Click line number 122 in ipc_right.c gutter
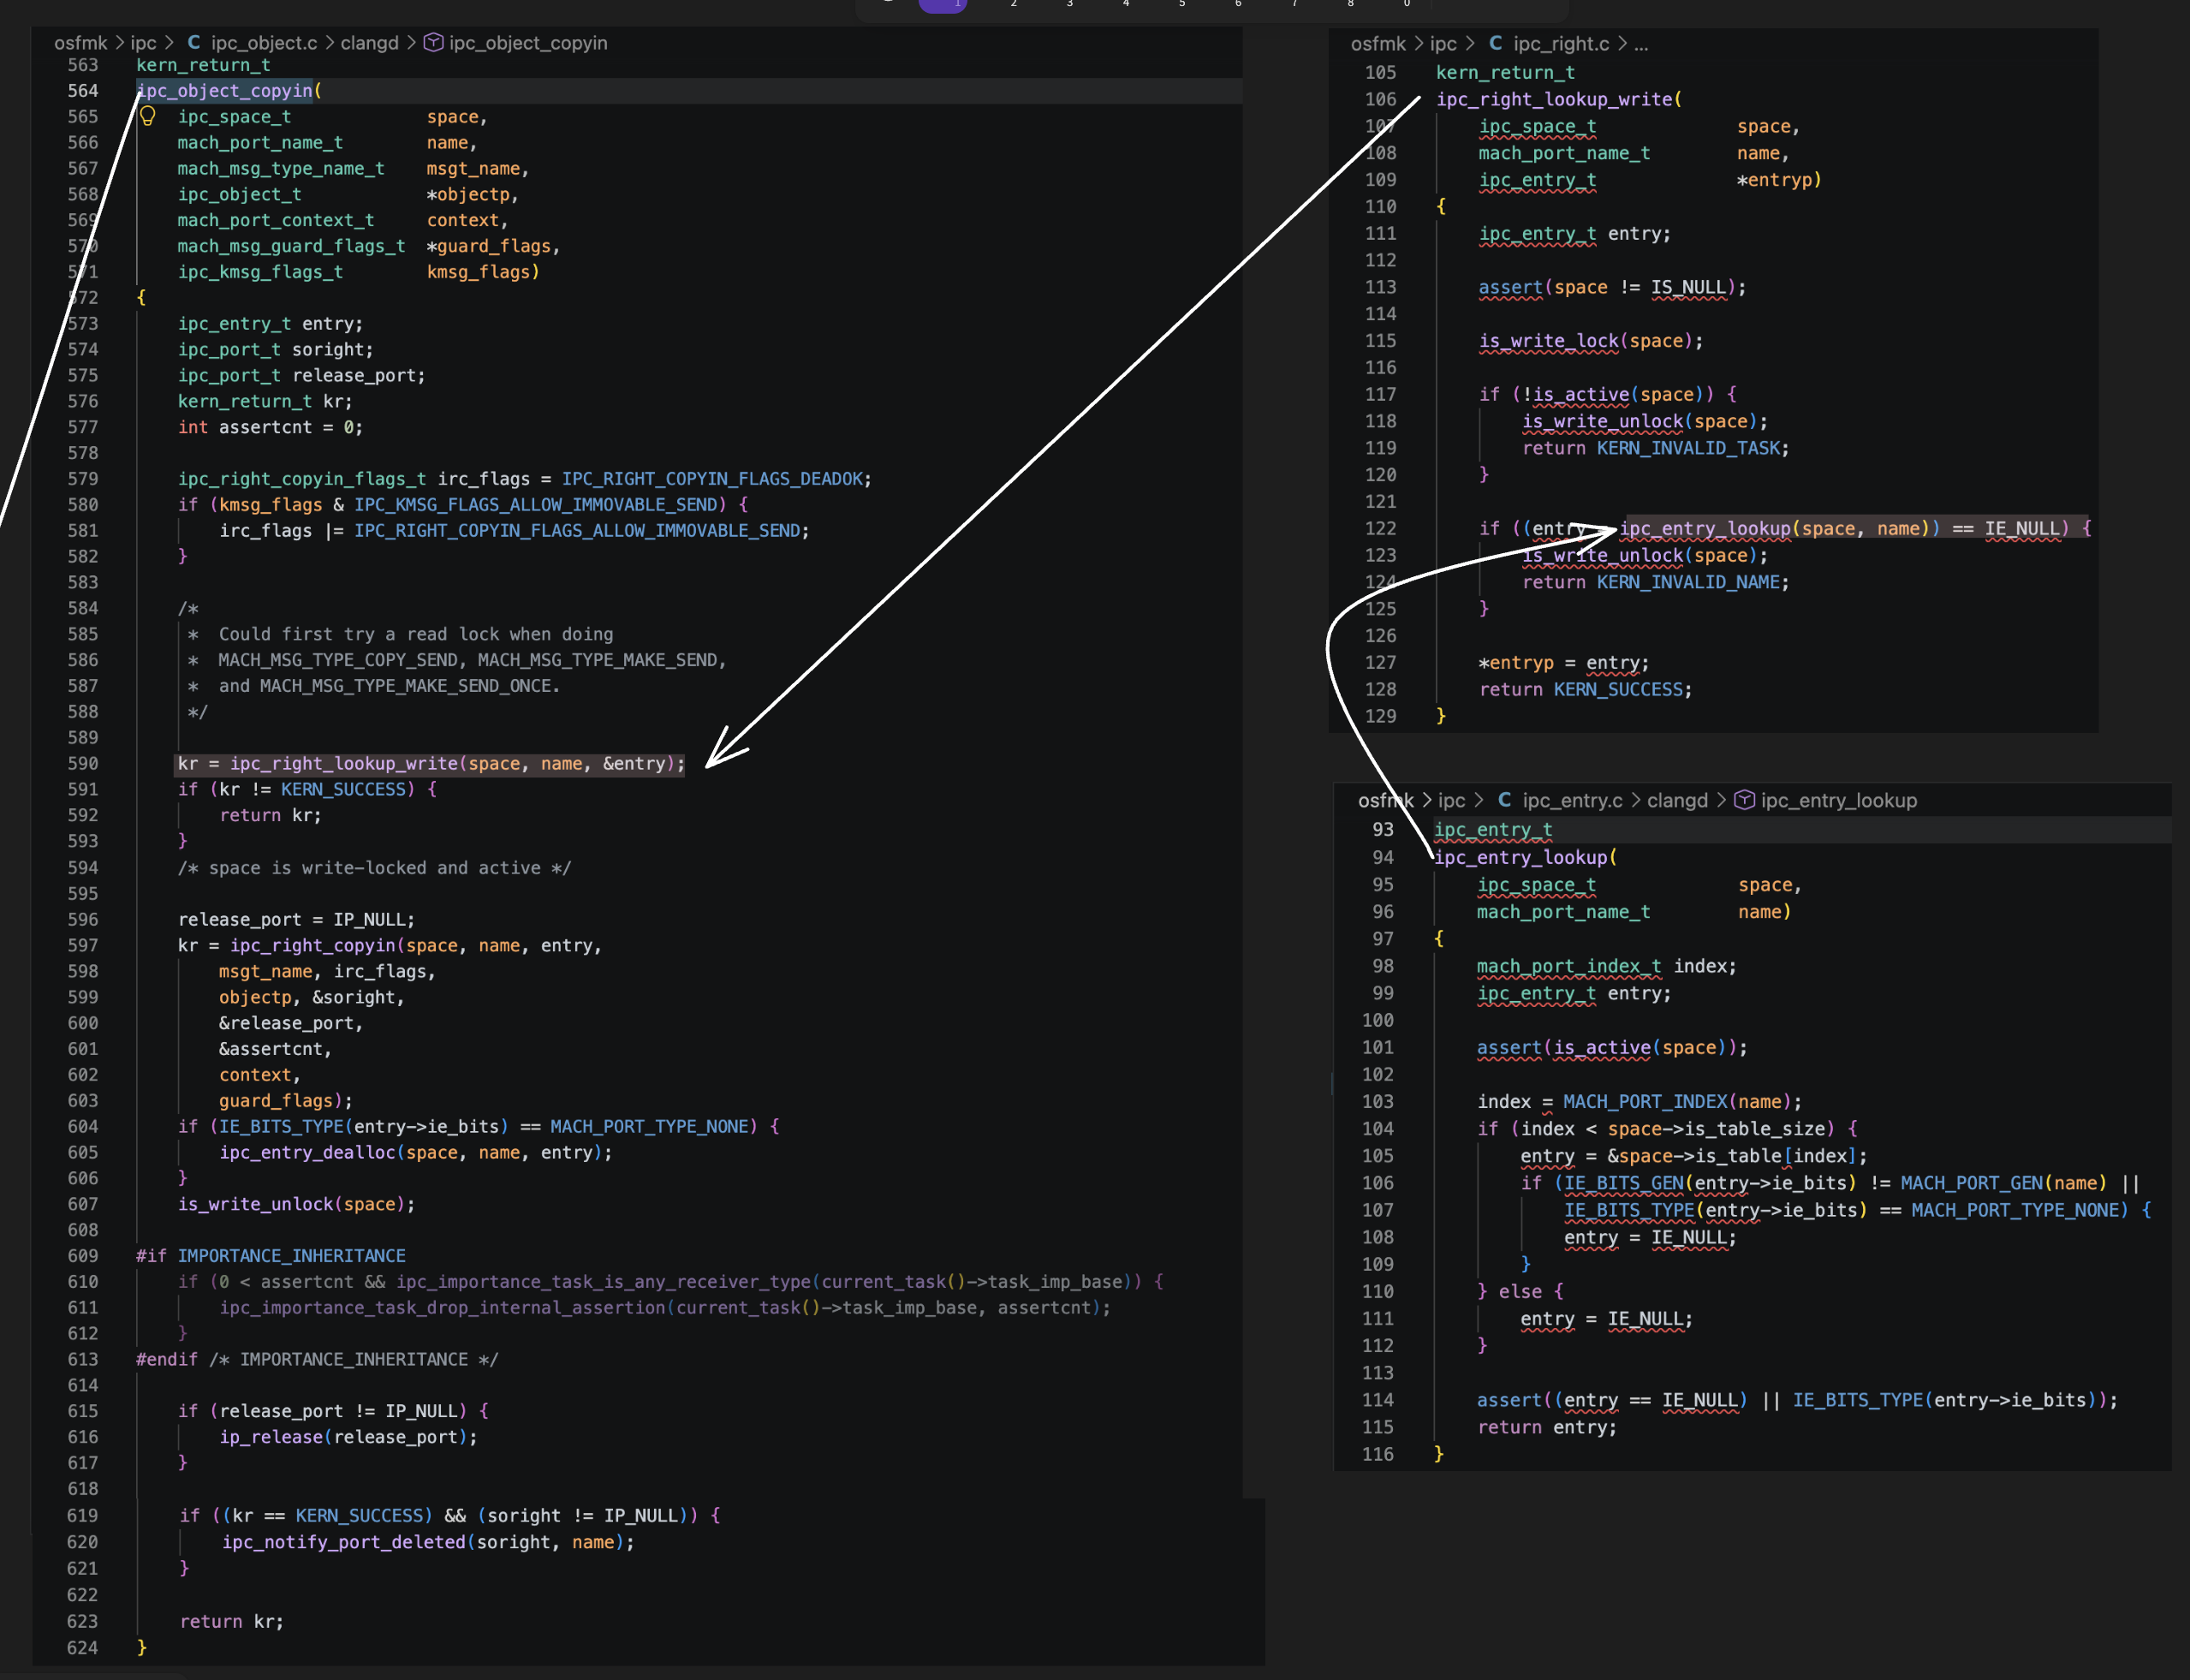This screenshot has width=2190, height=1680. 1381,529
